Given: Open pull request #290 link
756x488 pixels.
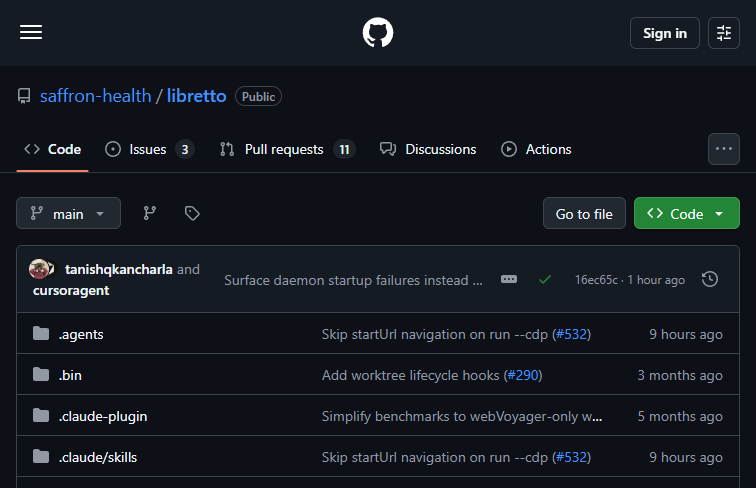Looking at the screenshot, I should (x=523, y=375).
